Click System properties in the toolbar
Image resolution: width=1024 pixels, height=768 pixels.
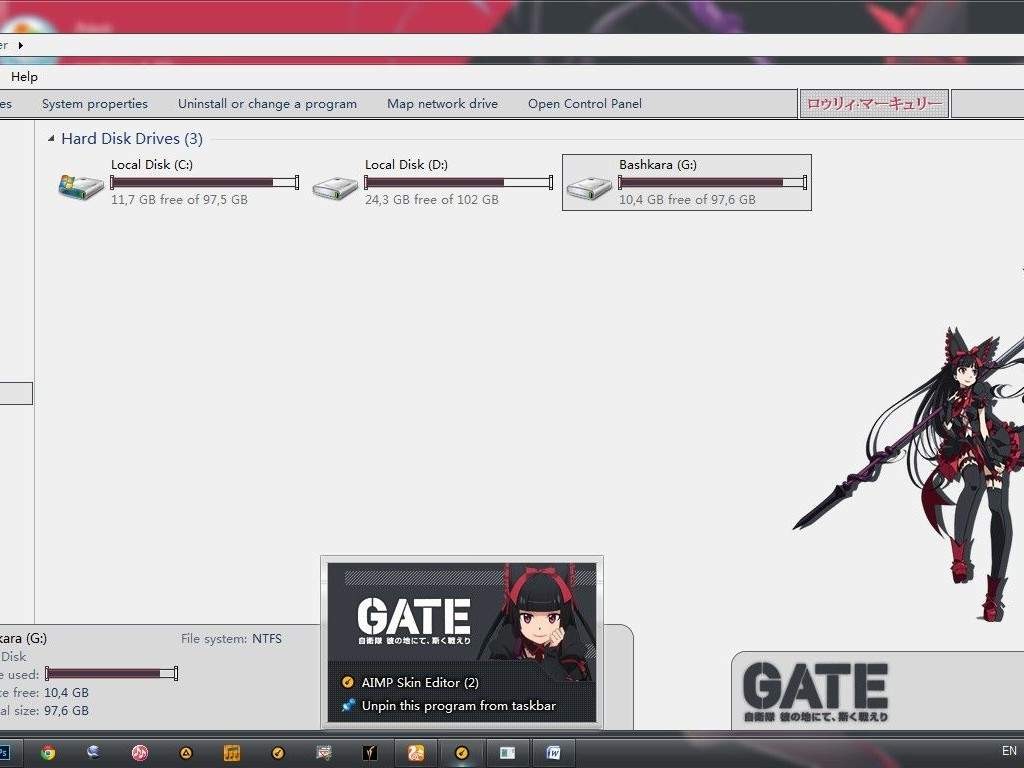tap(94, 103)
